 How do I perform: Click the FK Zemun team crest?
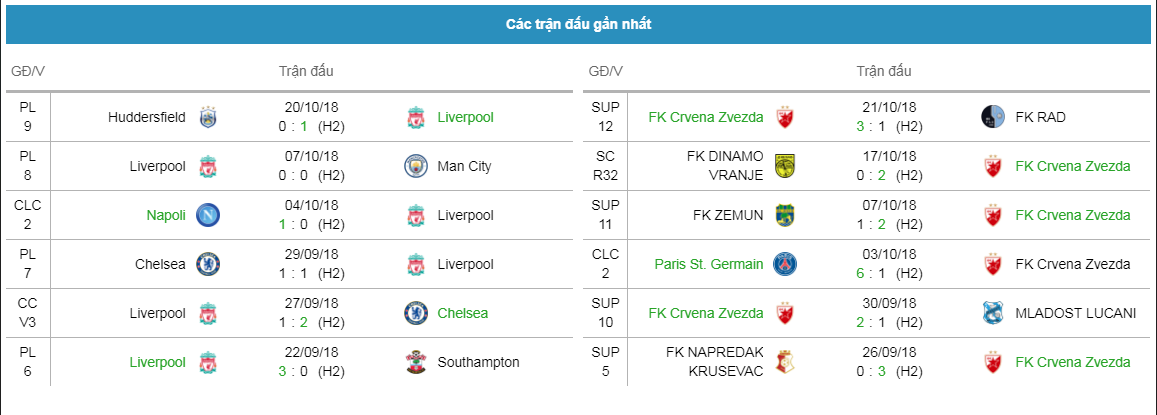point(784,215)
